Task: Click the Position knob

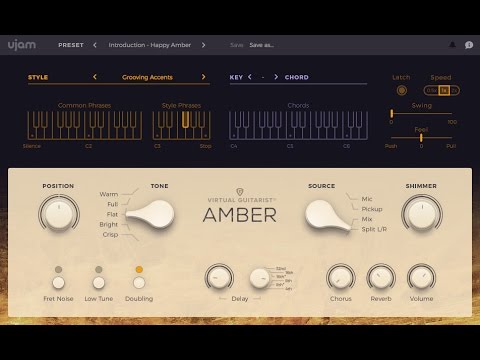Action: [59, 214]
